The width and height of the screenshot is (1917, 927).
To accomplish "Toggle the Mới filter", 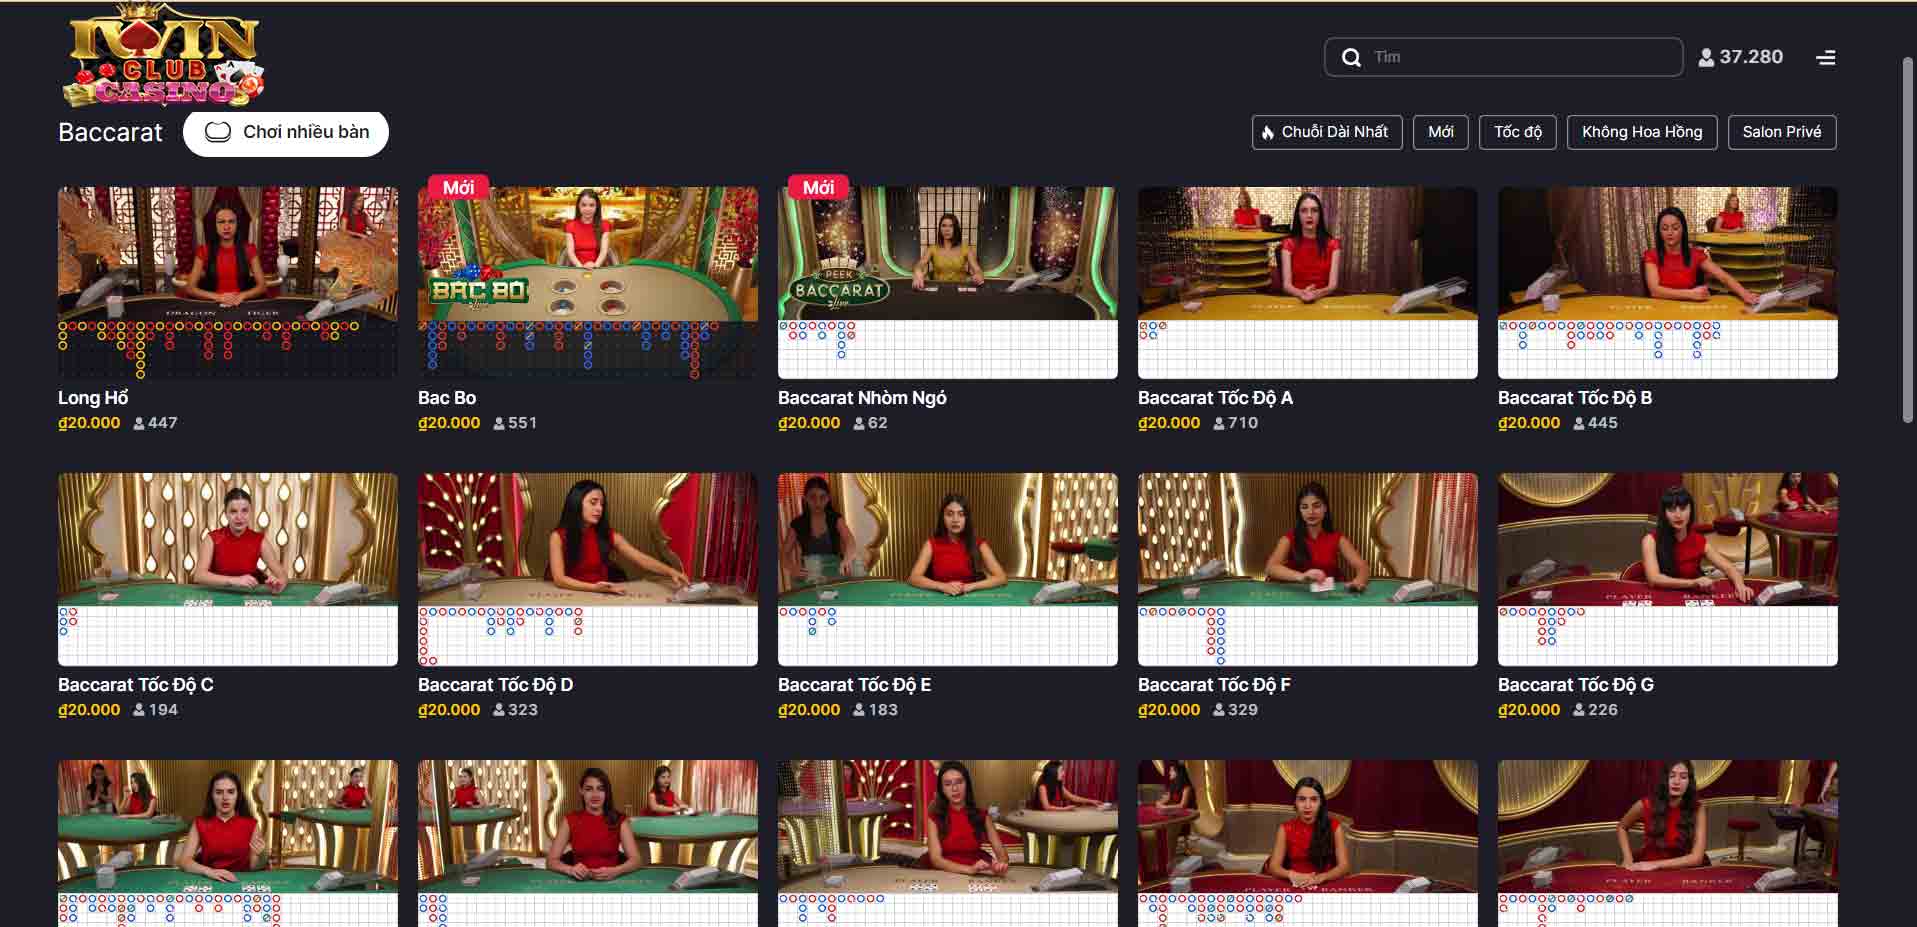I will tap(1440, 132).
